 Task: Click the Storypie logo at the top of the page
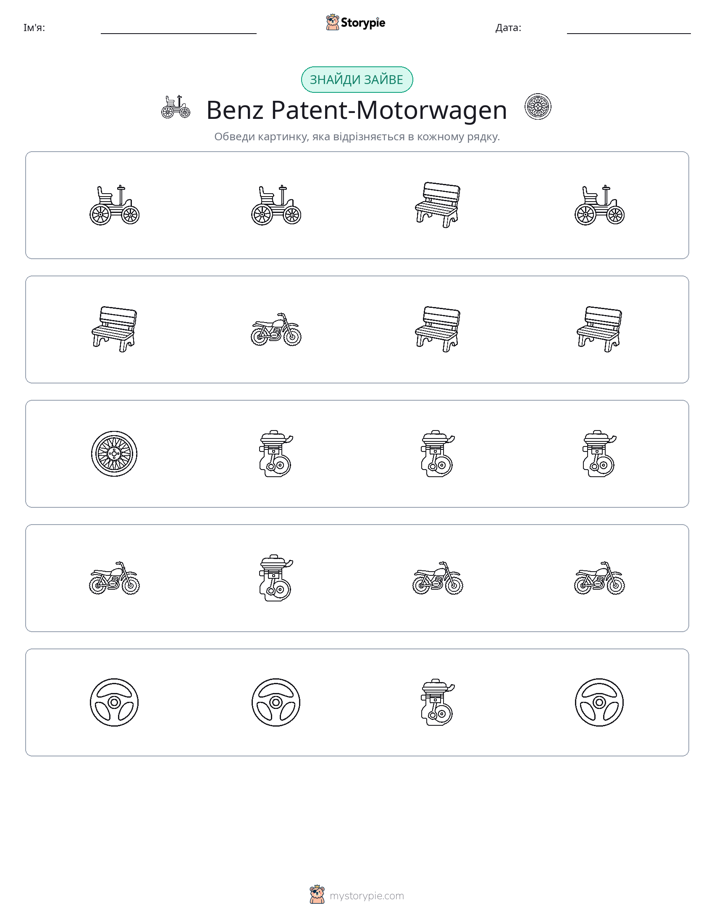(355, 23)
